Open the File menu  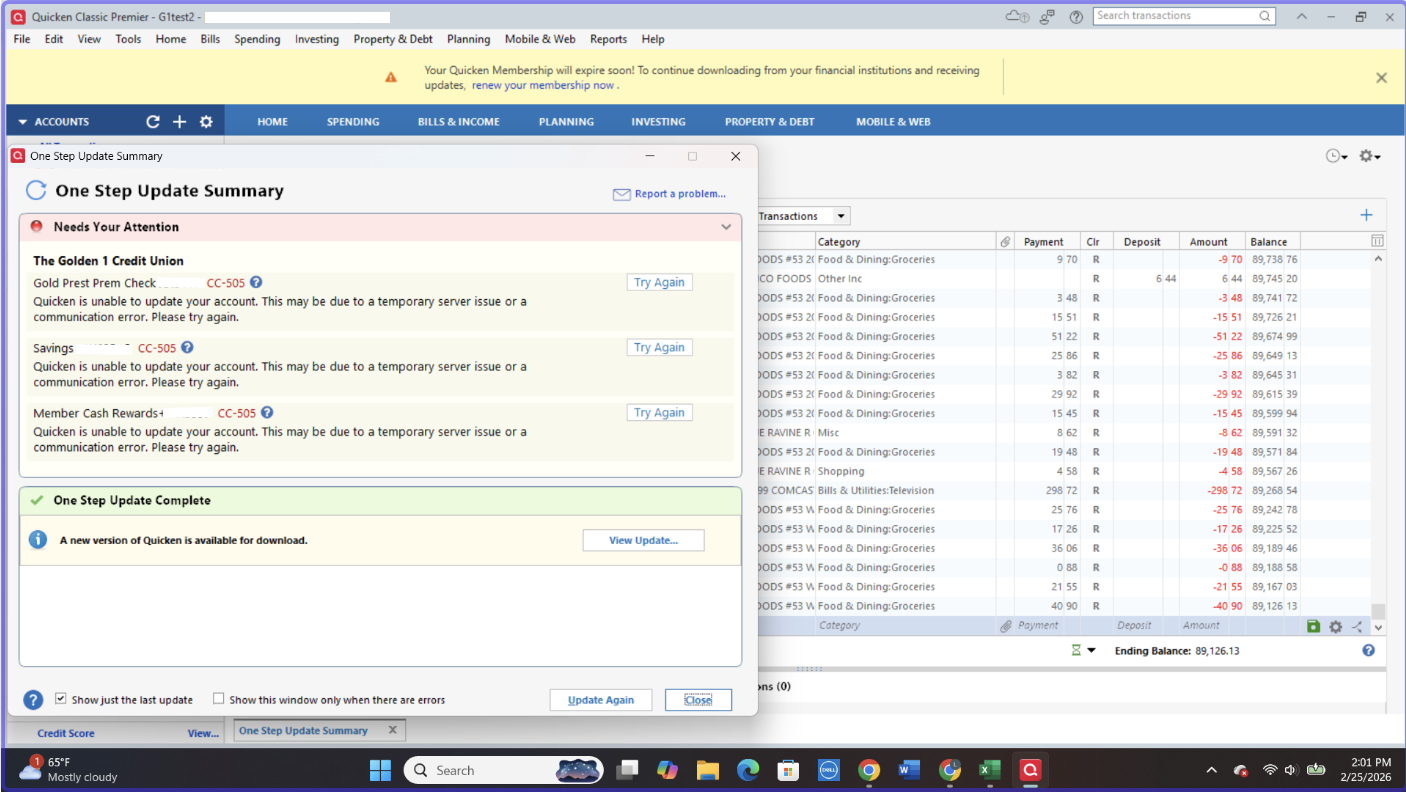(x=22, y=39)
